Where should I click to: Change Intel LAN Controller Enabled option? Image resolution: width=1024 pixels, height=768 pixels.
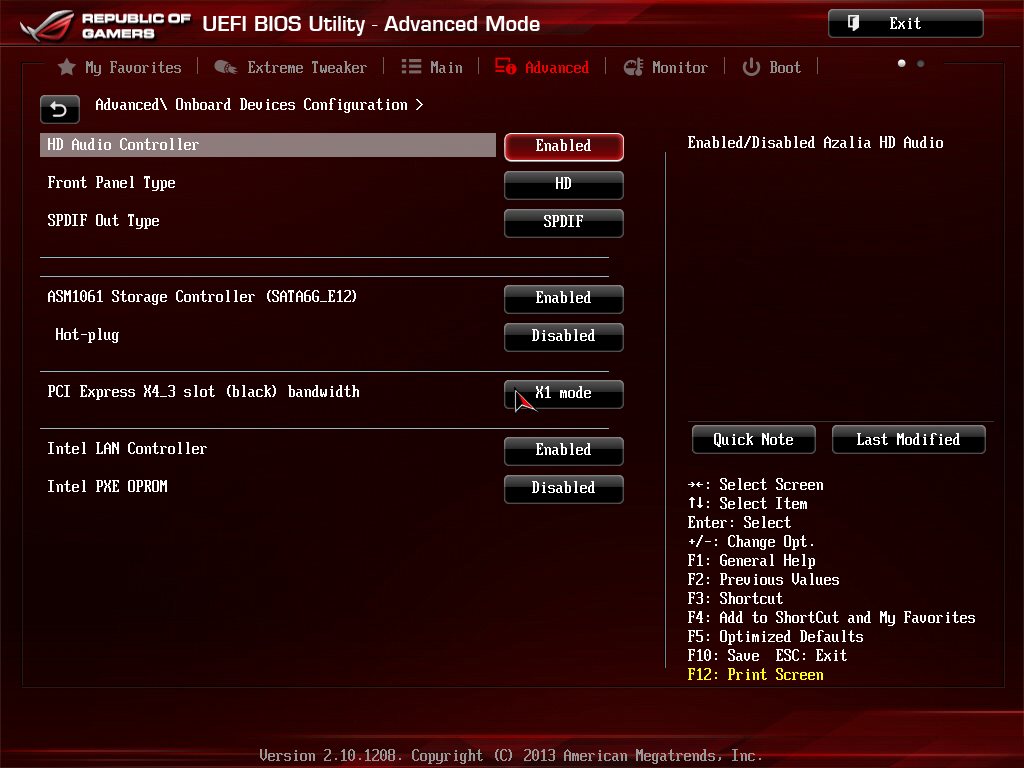[564, 451]
